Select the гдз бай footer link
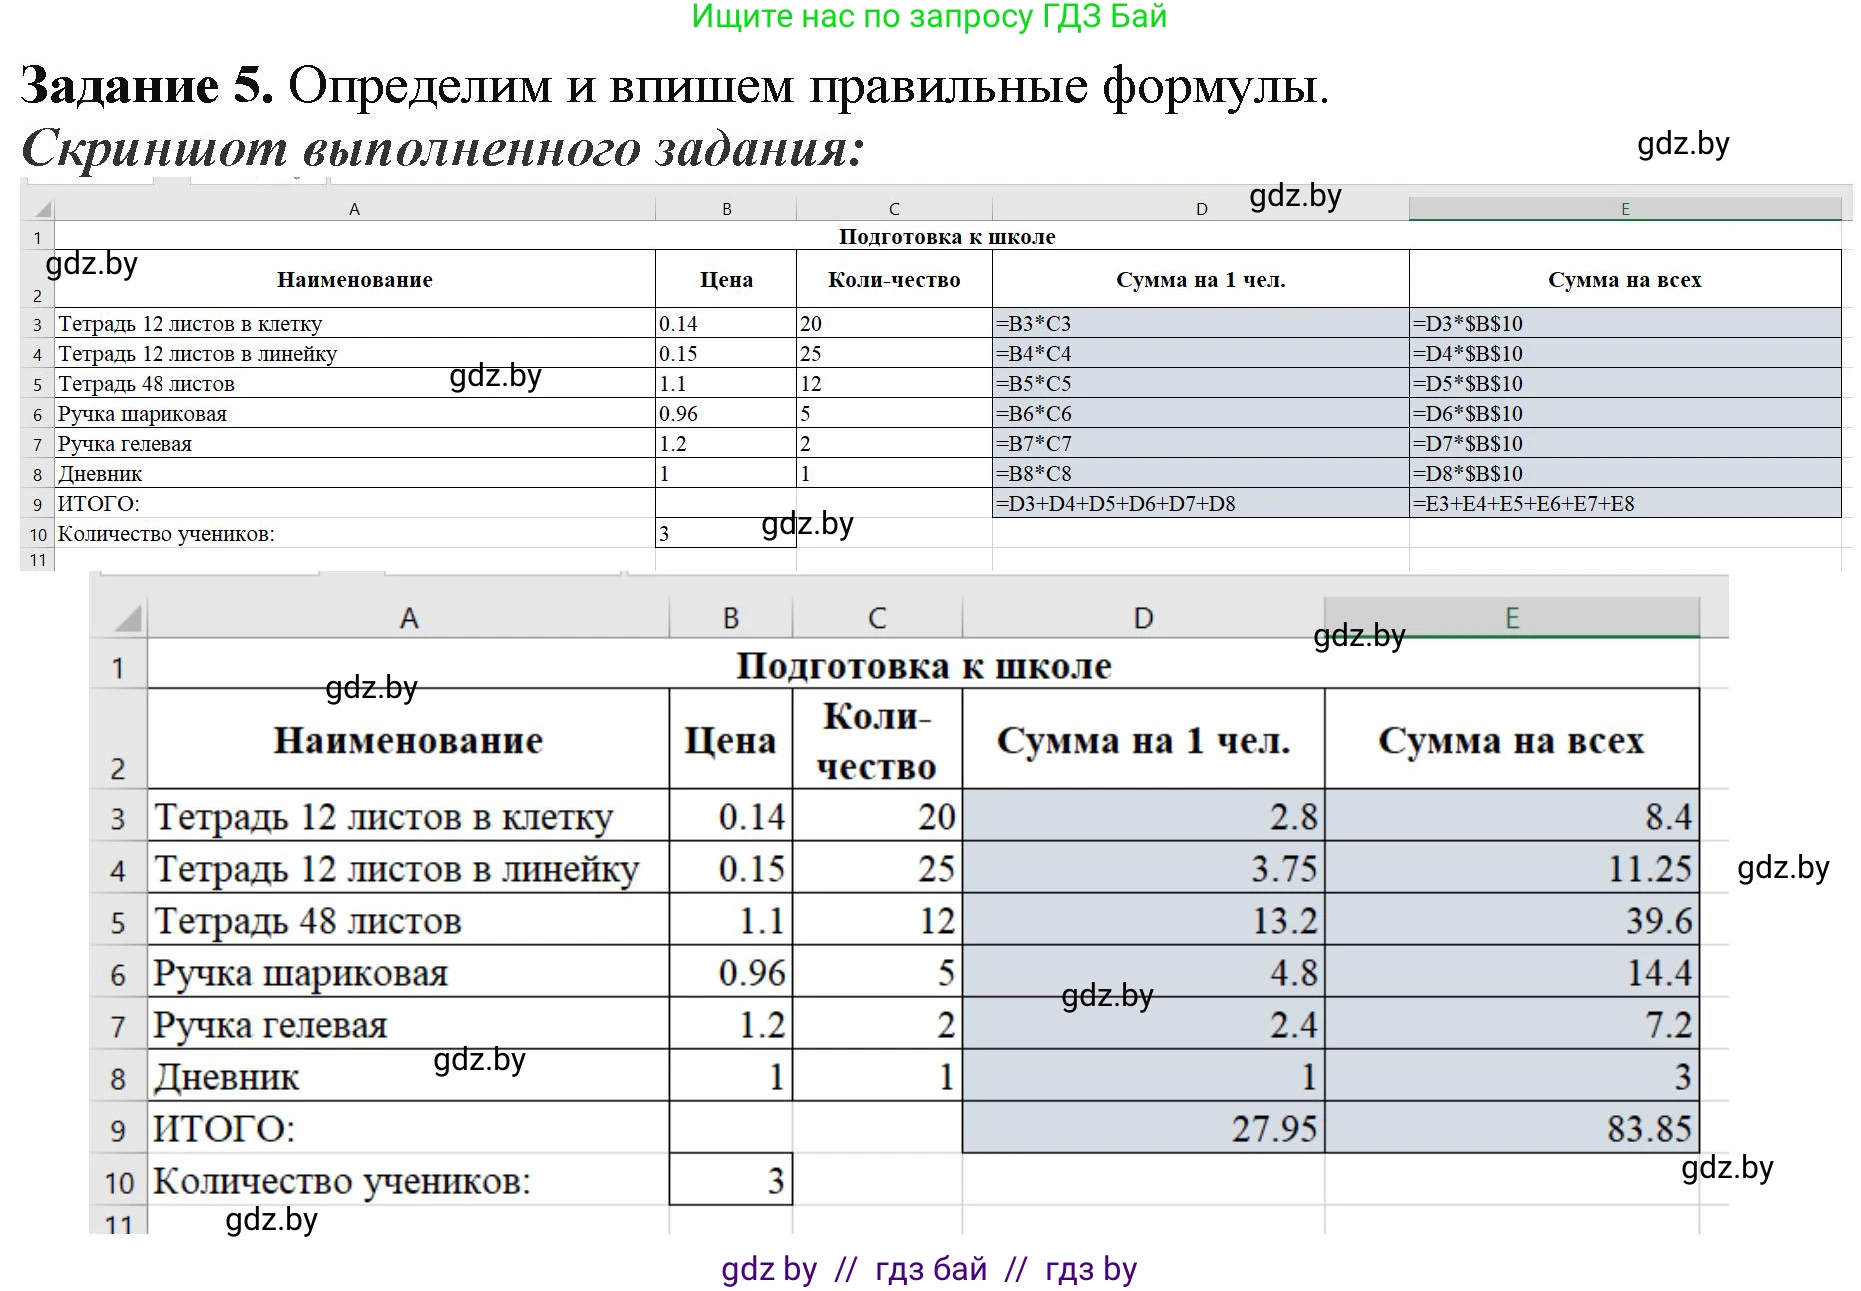The width and height of the screenshot is (1861, 1291). [930, 1270]
